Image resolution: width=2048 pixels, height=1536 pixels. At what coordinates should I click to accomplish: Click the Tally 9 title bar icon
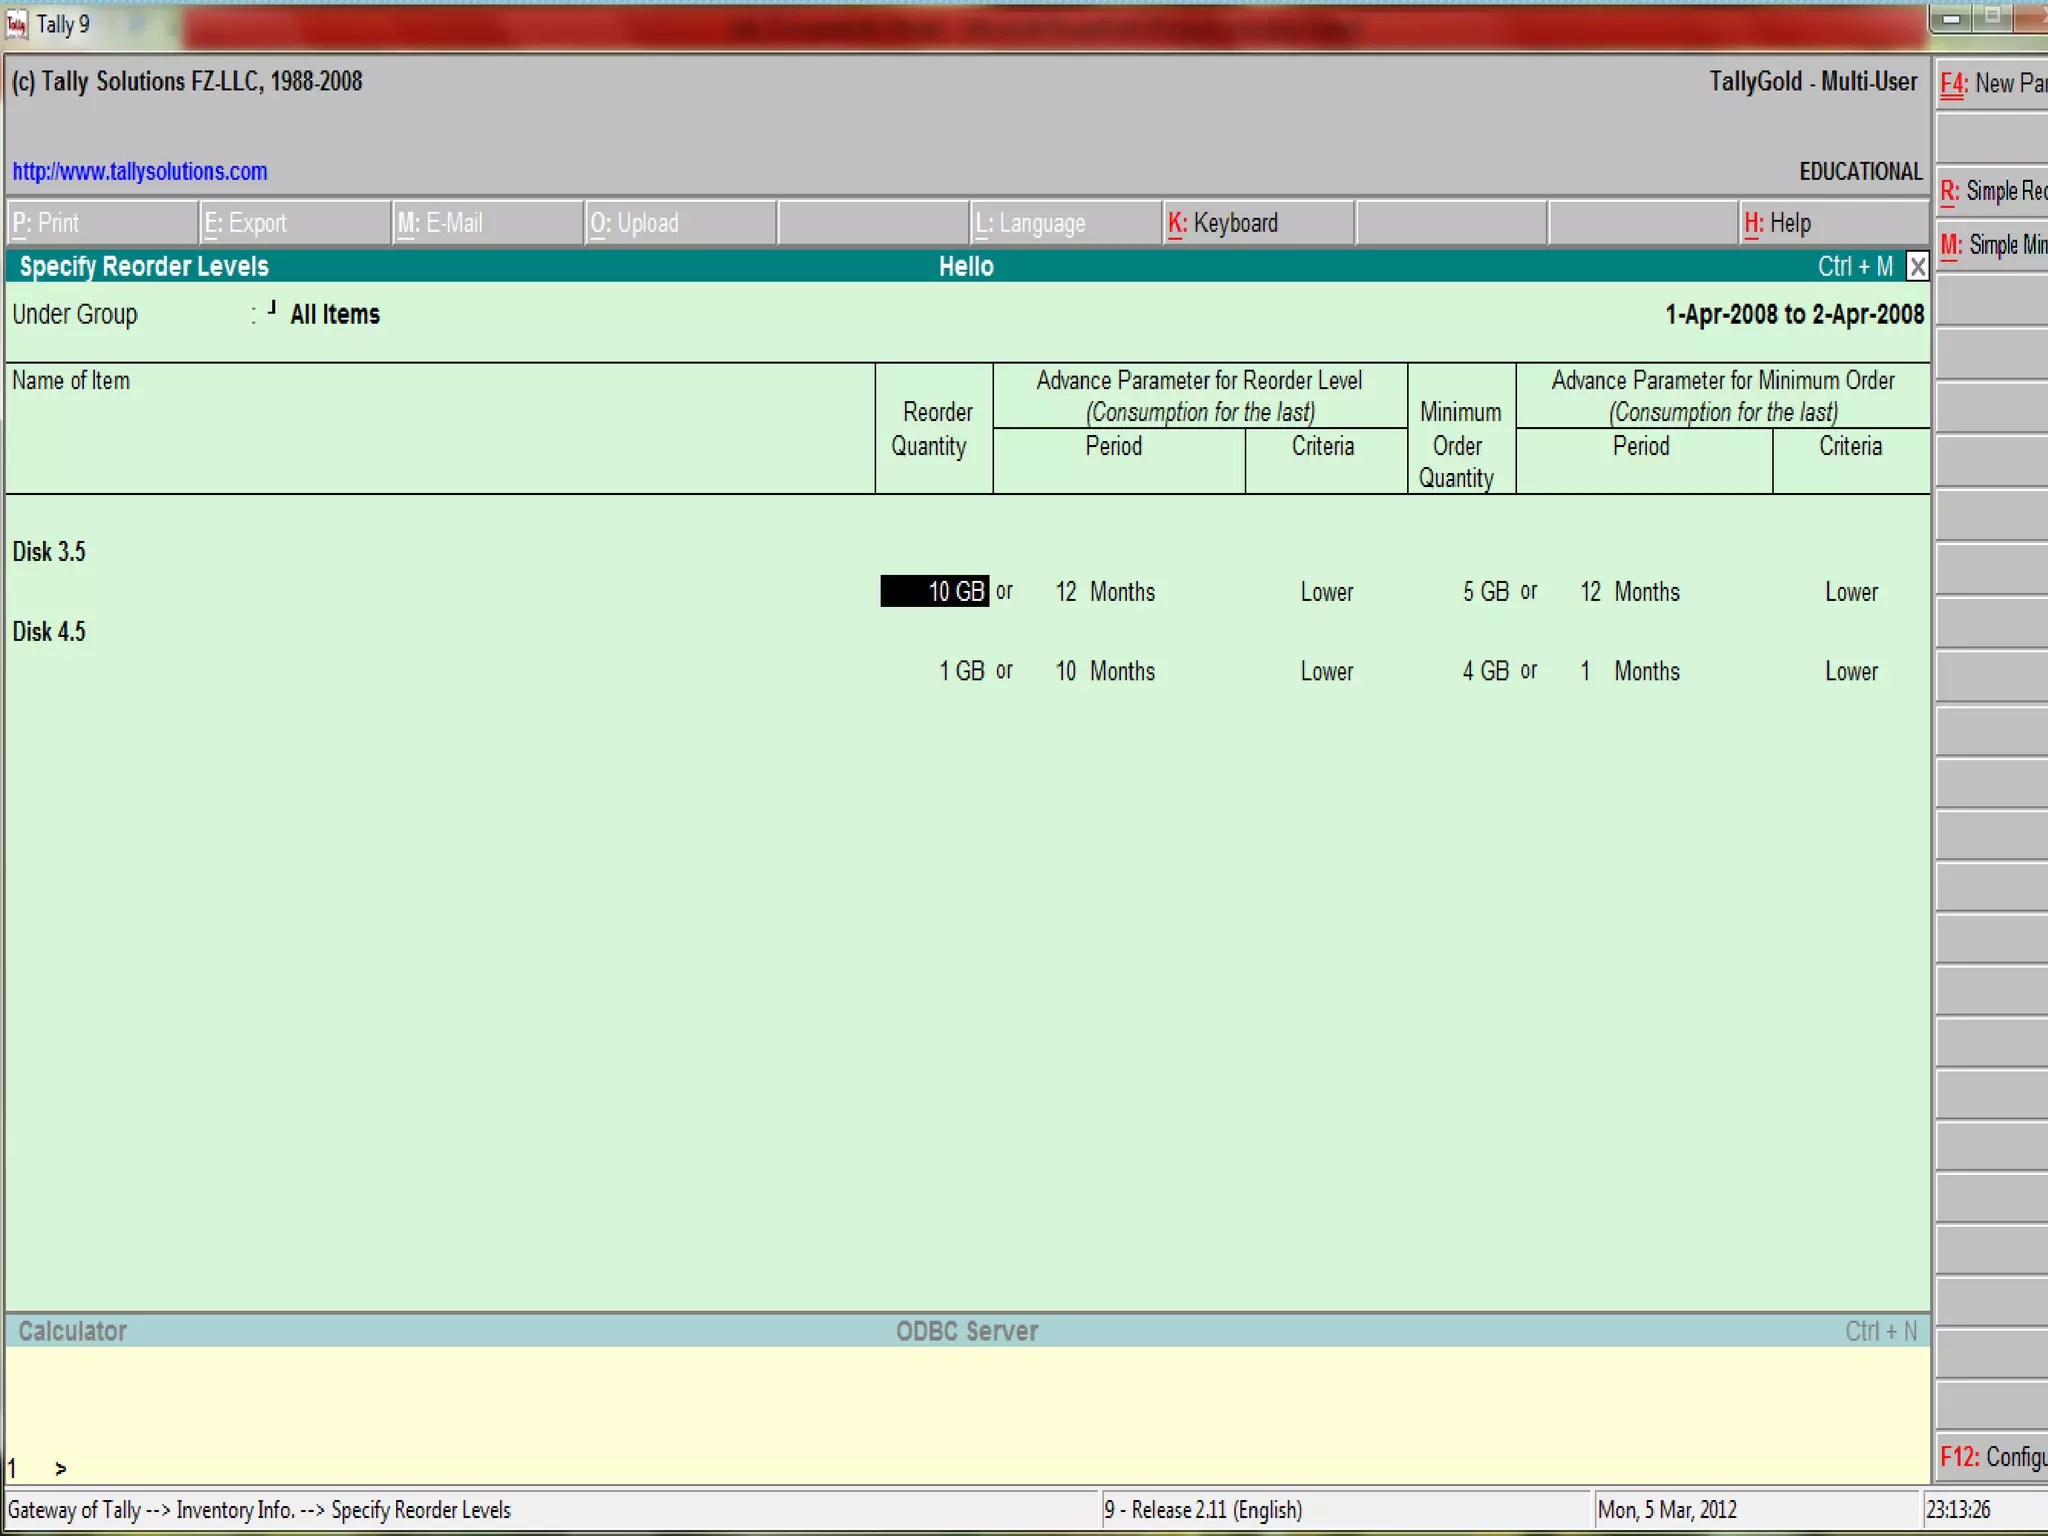[17, 25]
